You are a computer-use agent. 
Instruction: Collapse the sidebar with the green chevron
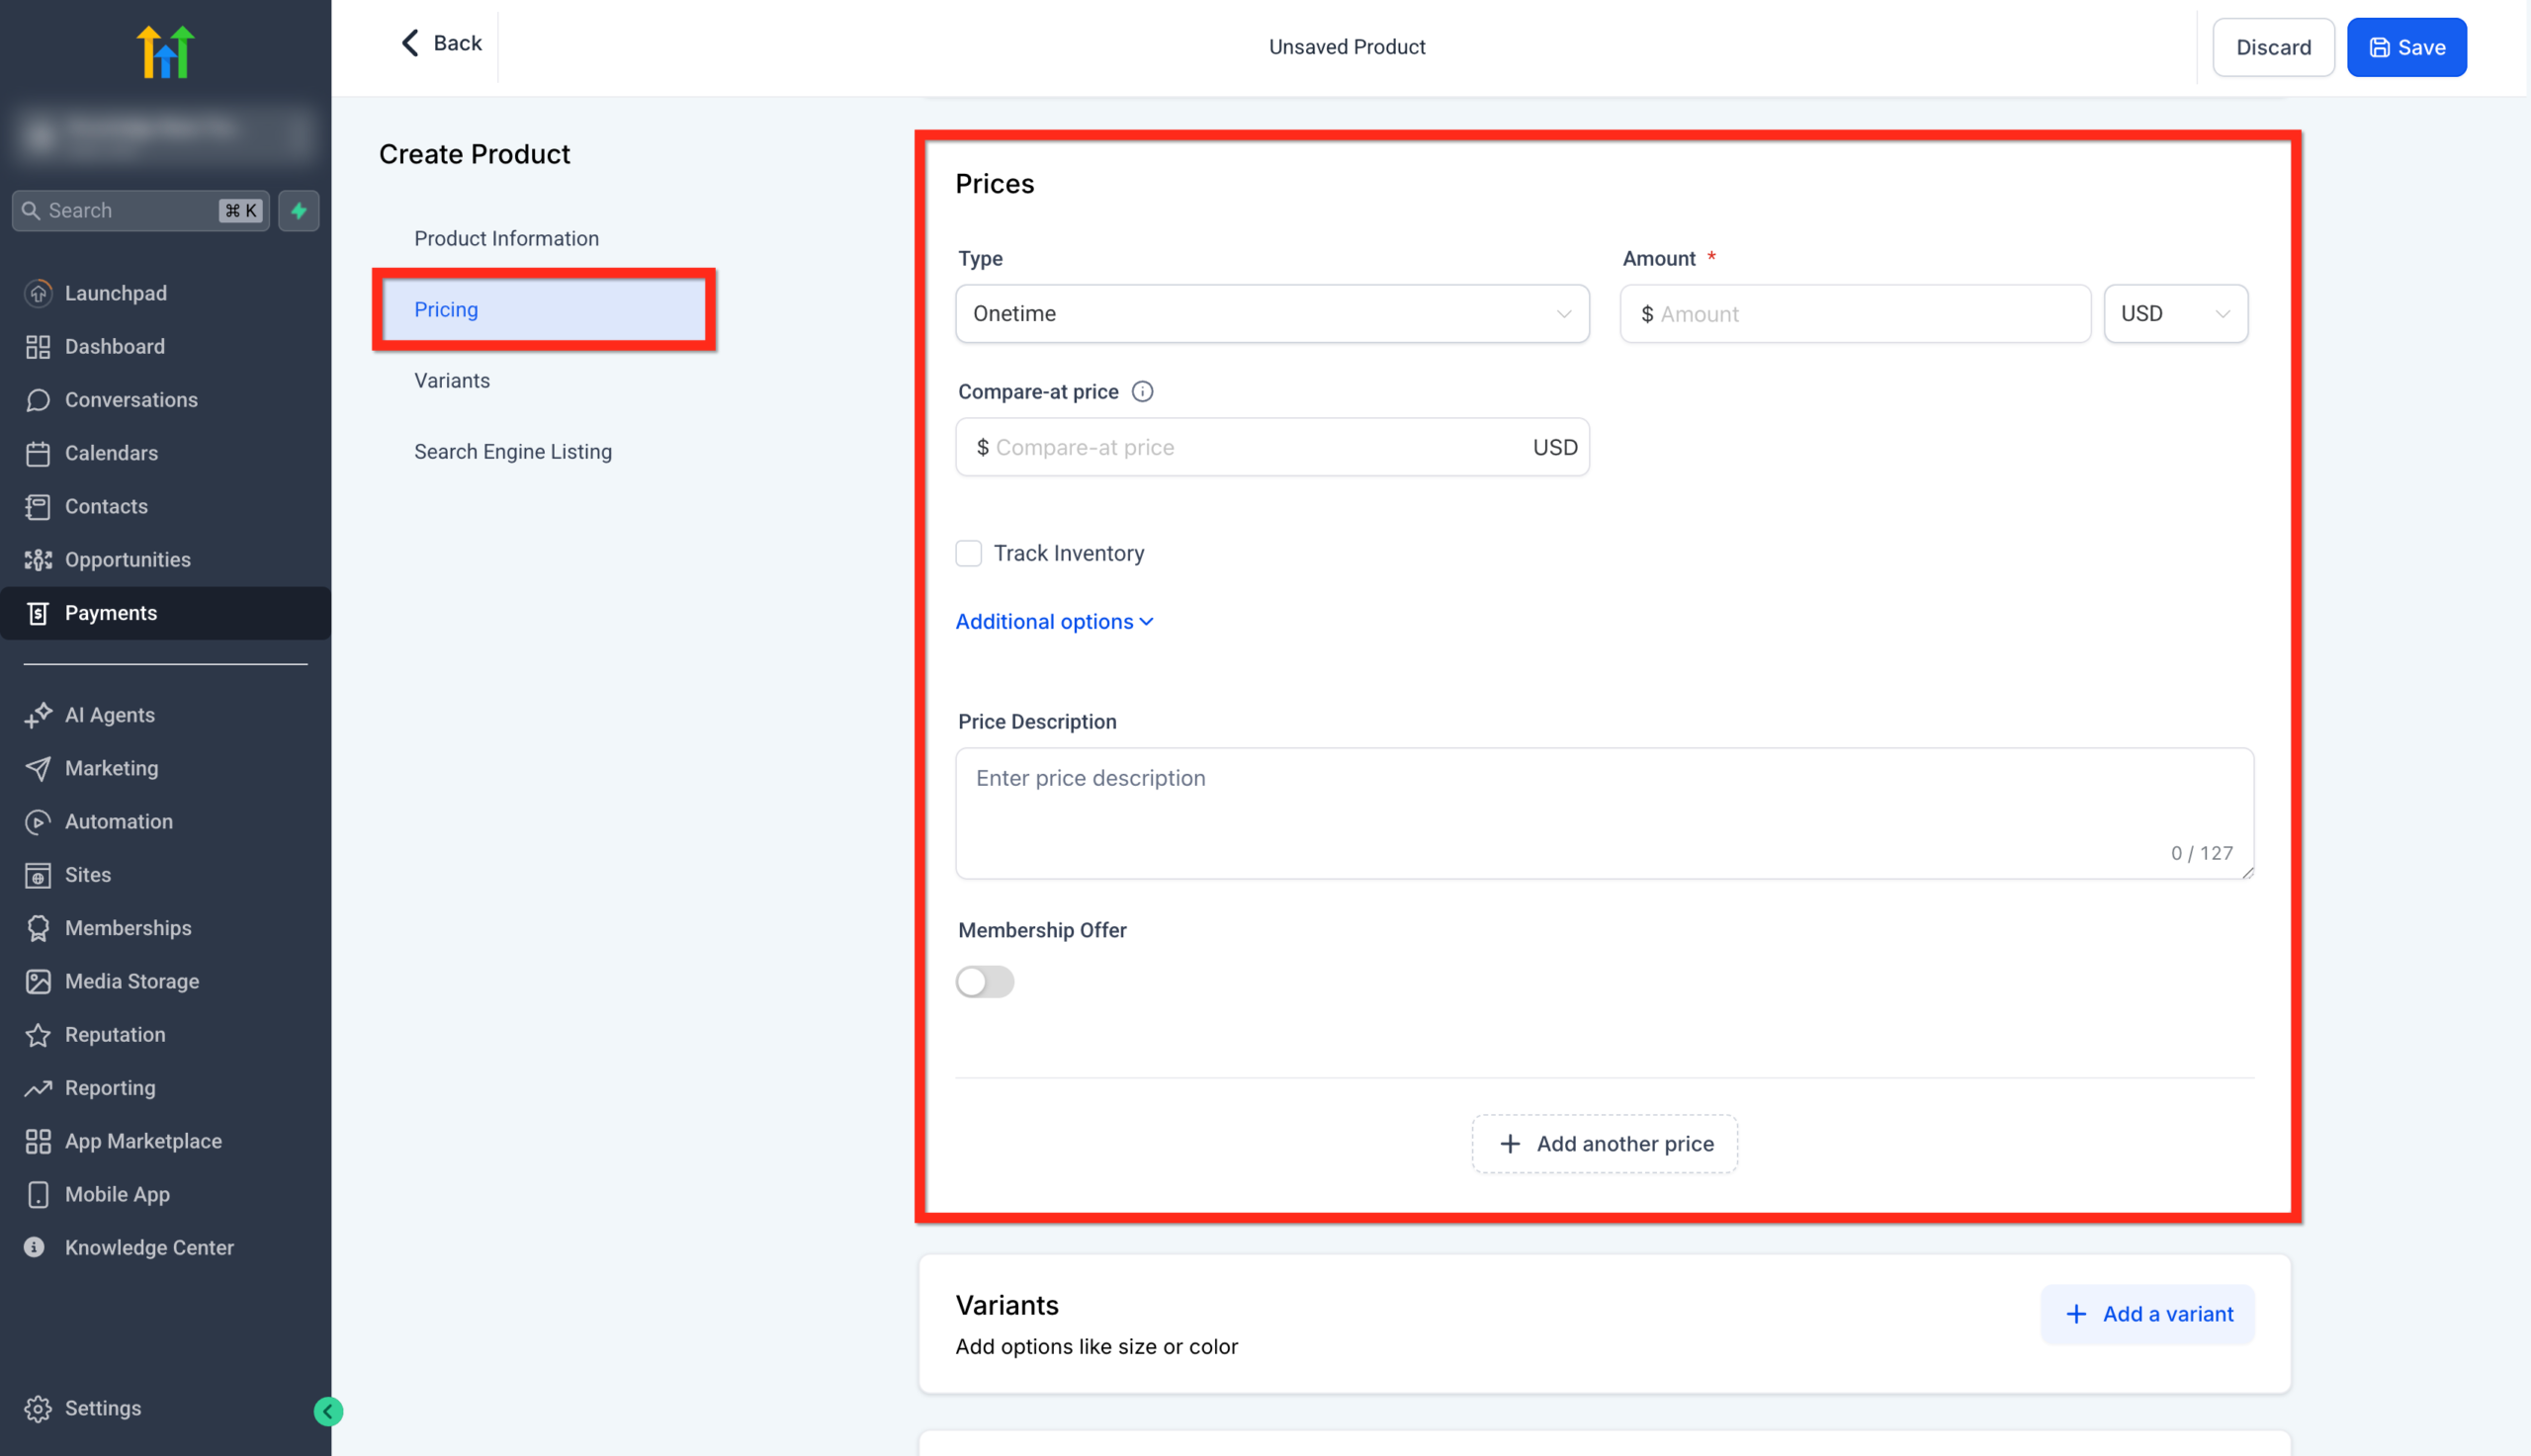point(328,1411)
